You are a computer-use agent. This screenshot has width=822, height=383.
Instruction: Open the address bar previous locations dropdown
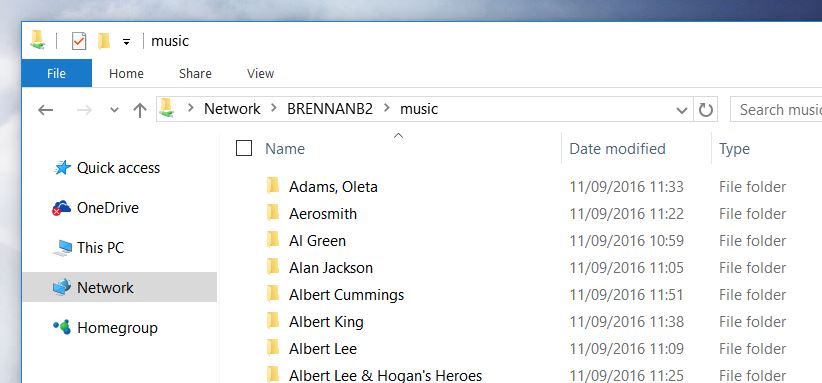point(682,110)
